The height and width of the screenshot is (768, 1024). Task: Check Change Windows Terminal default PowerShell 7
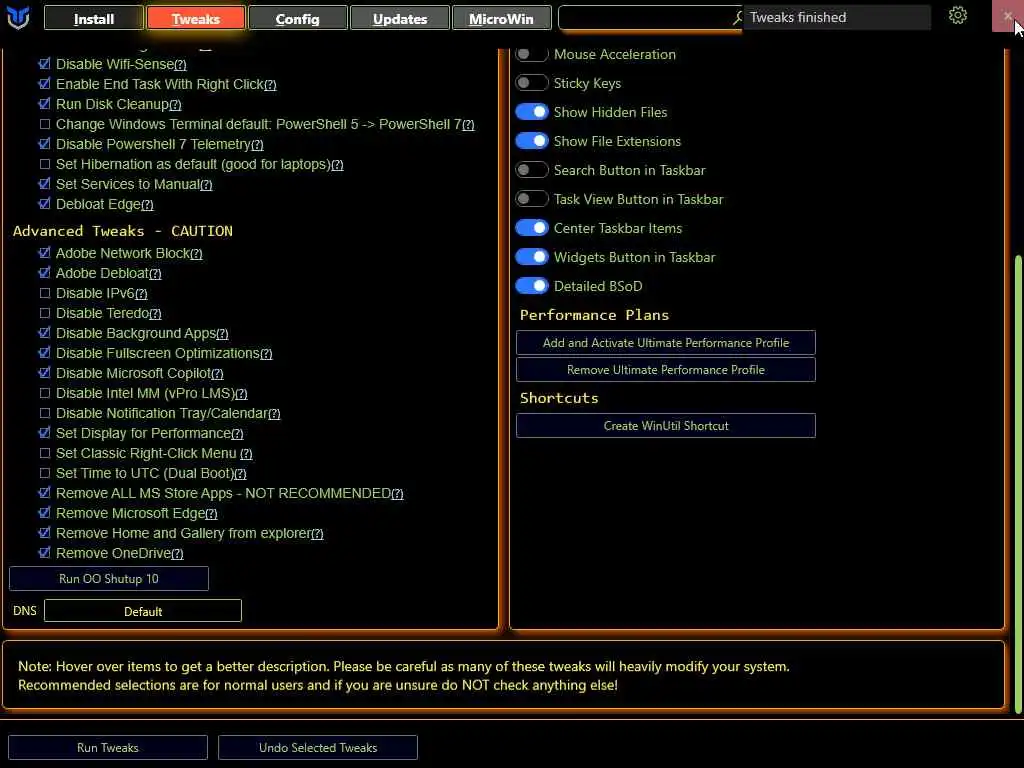[x=44, y=124]
